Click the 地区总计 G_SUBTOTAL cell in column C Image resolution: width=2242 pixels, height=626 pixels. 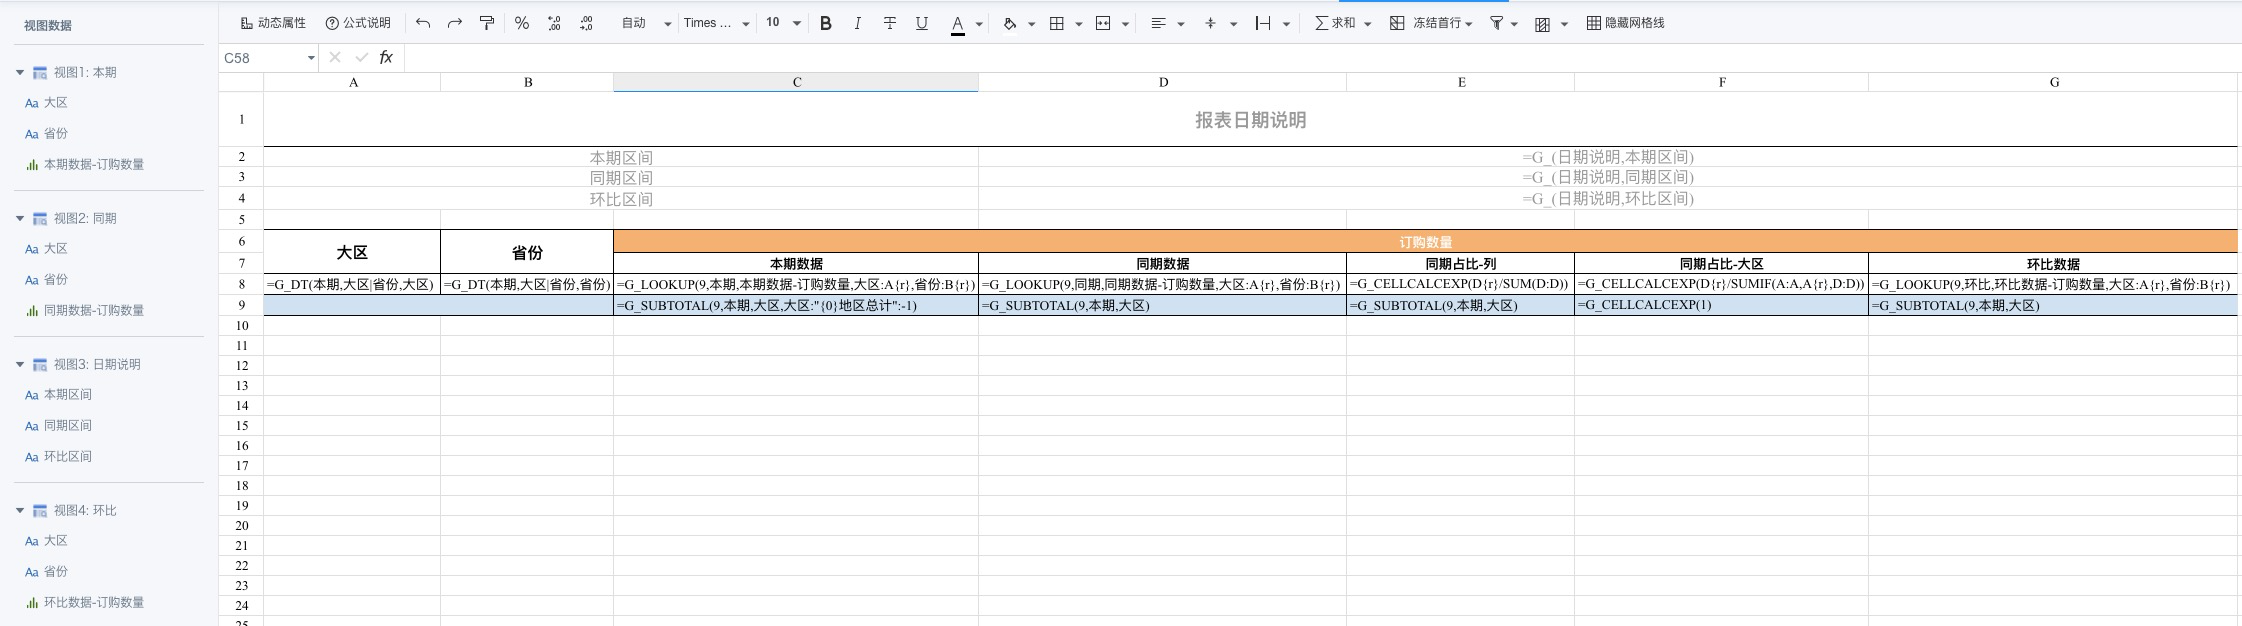(x=796, y=305)
